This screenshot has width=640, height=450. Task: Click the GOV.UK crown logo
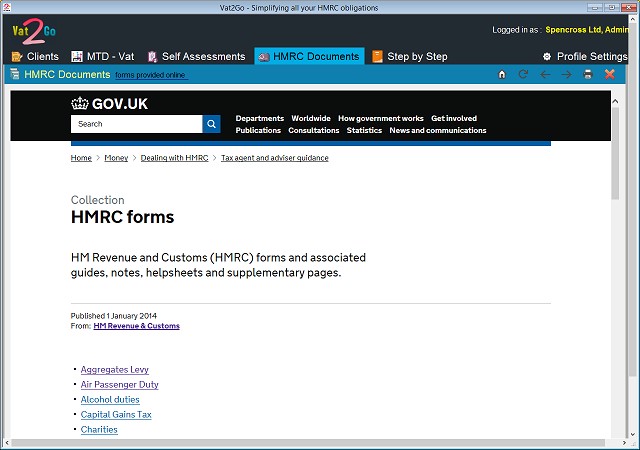click(80, 104)
